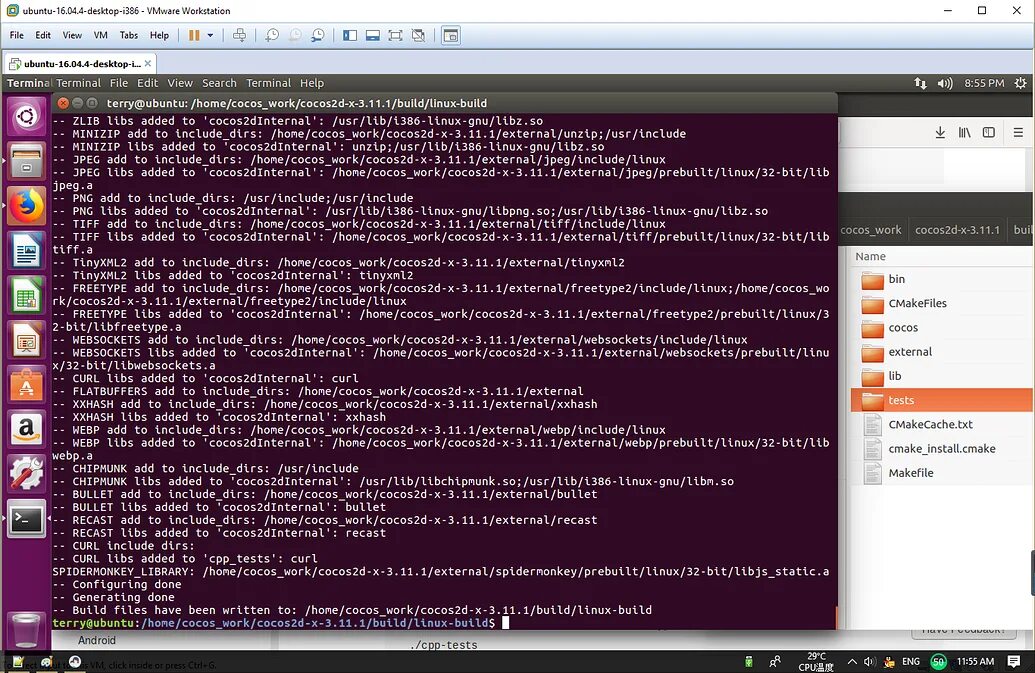Select the bin folder in file manager

point(942,279)
